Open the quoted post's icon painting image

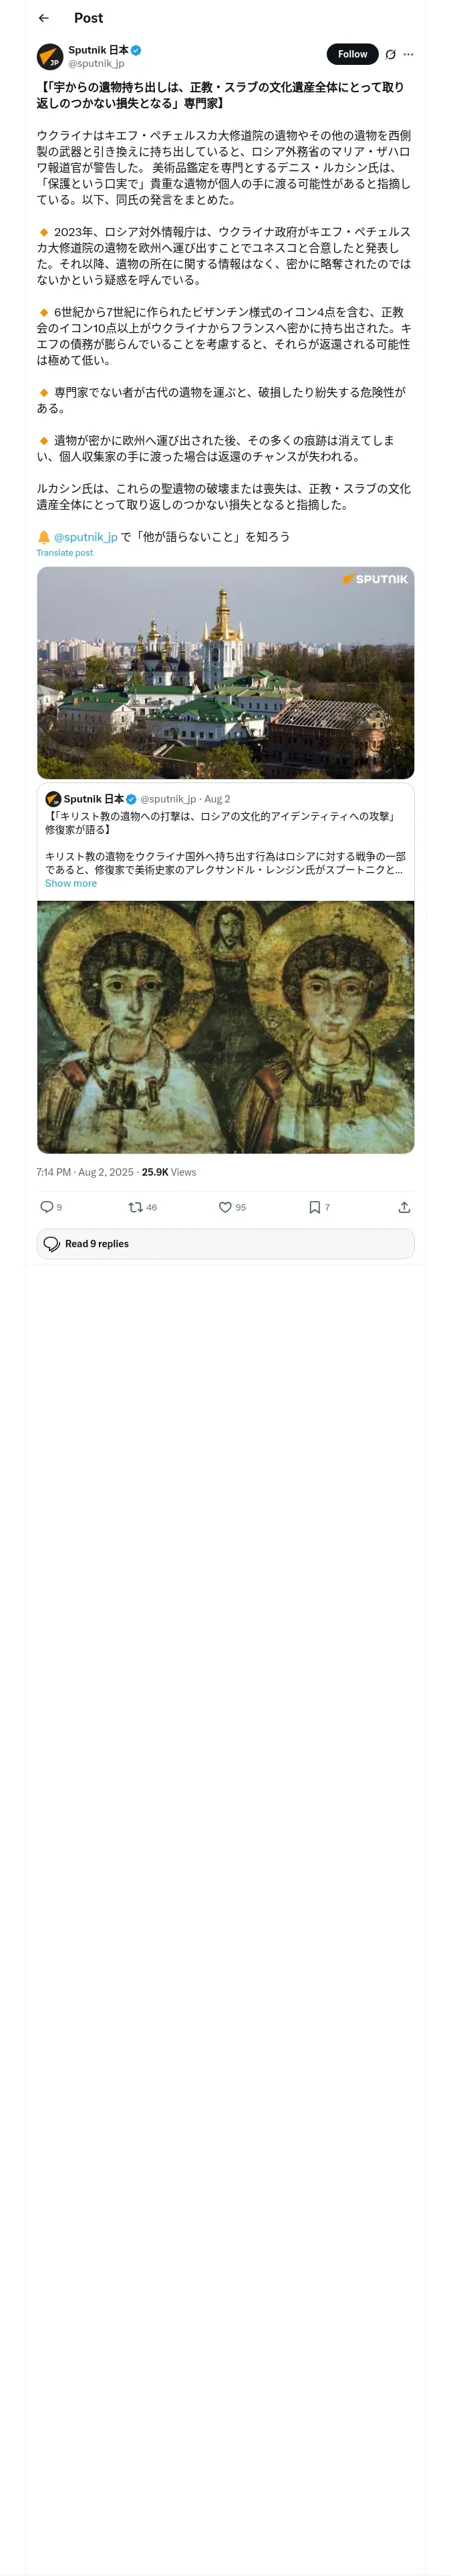click(x=225, y=1026)
